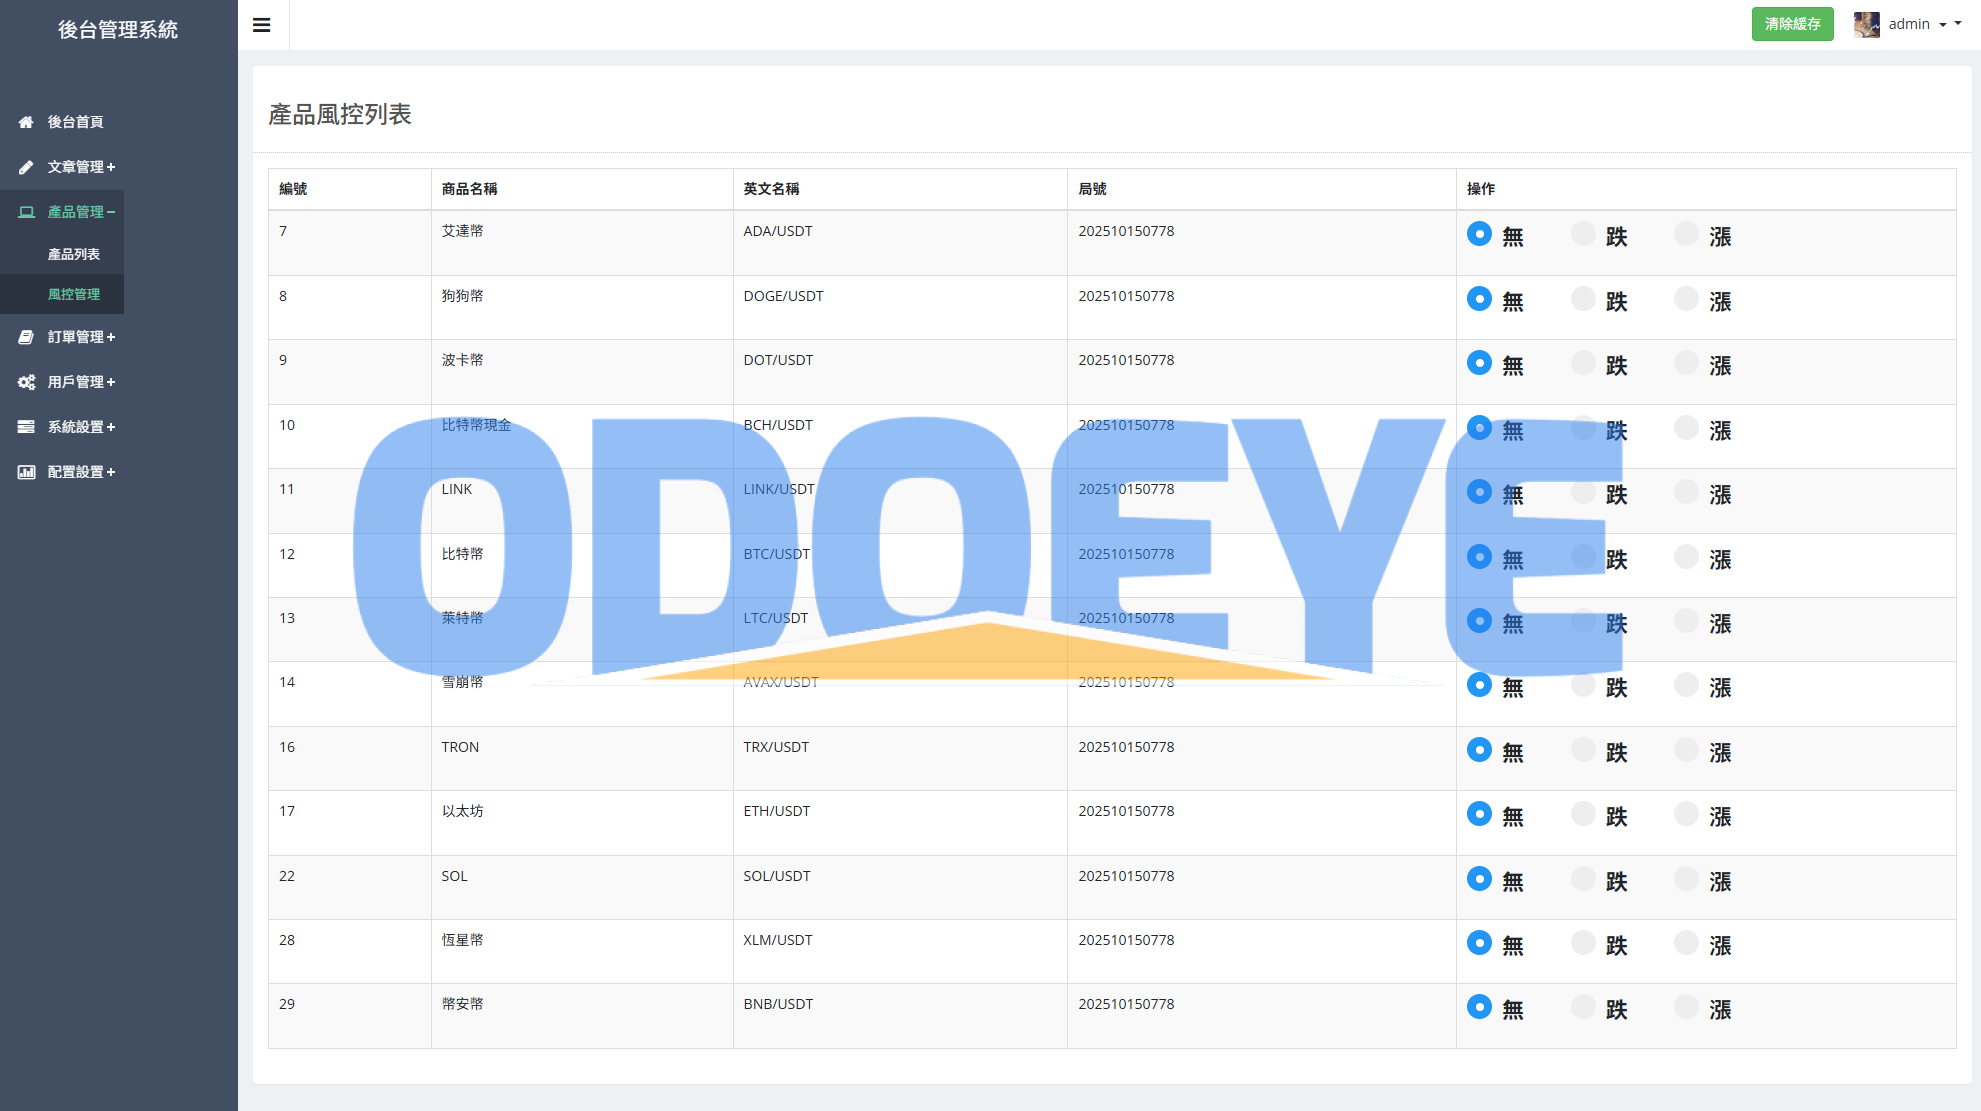Select 跌 radio for ADA/USDT row
The image size is (1981, 1111).
pos(1583,234)
